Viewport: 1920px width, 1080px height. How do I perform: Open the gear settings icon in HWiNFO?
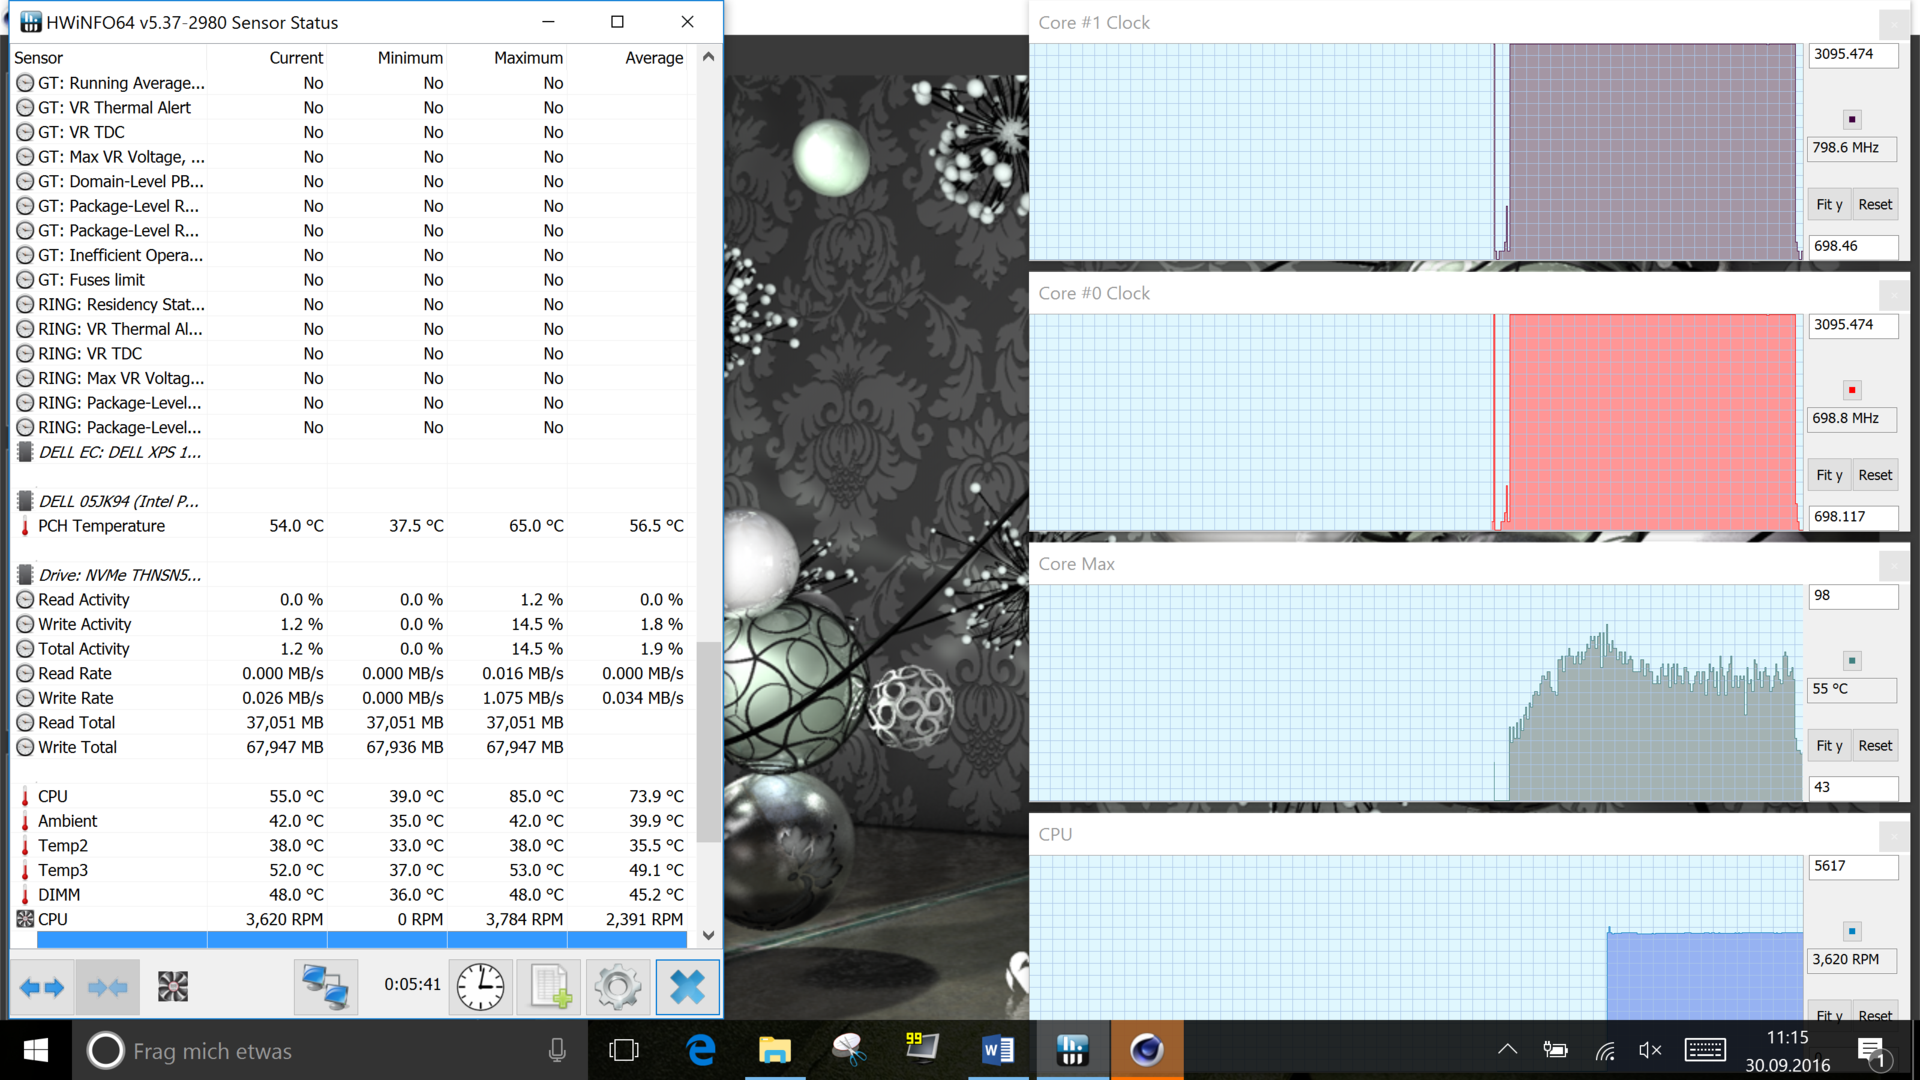pos(618,987)
